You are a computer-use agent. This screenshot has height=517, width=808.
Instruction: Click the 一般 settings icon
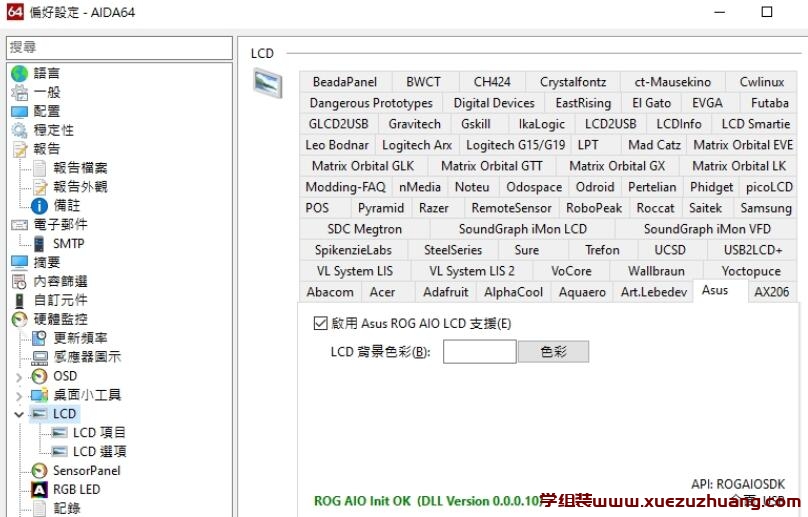pos(19,93)
